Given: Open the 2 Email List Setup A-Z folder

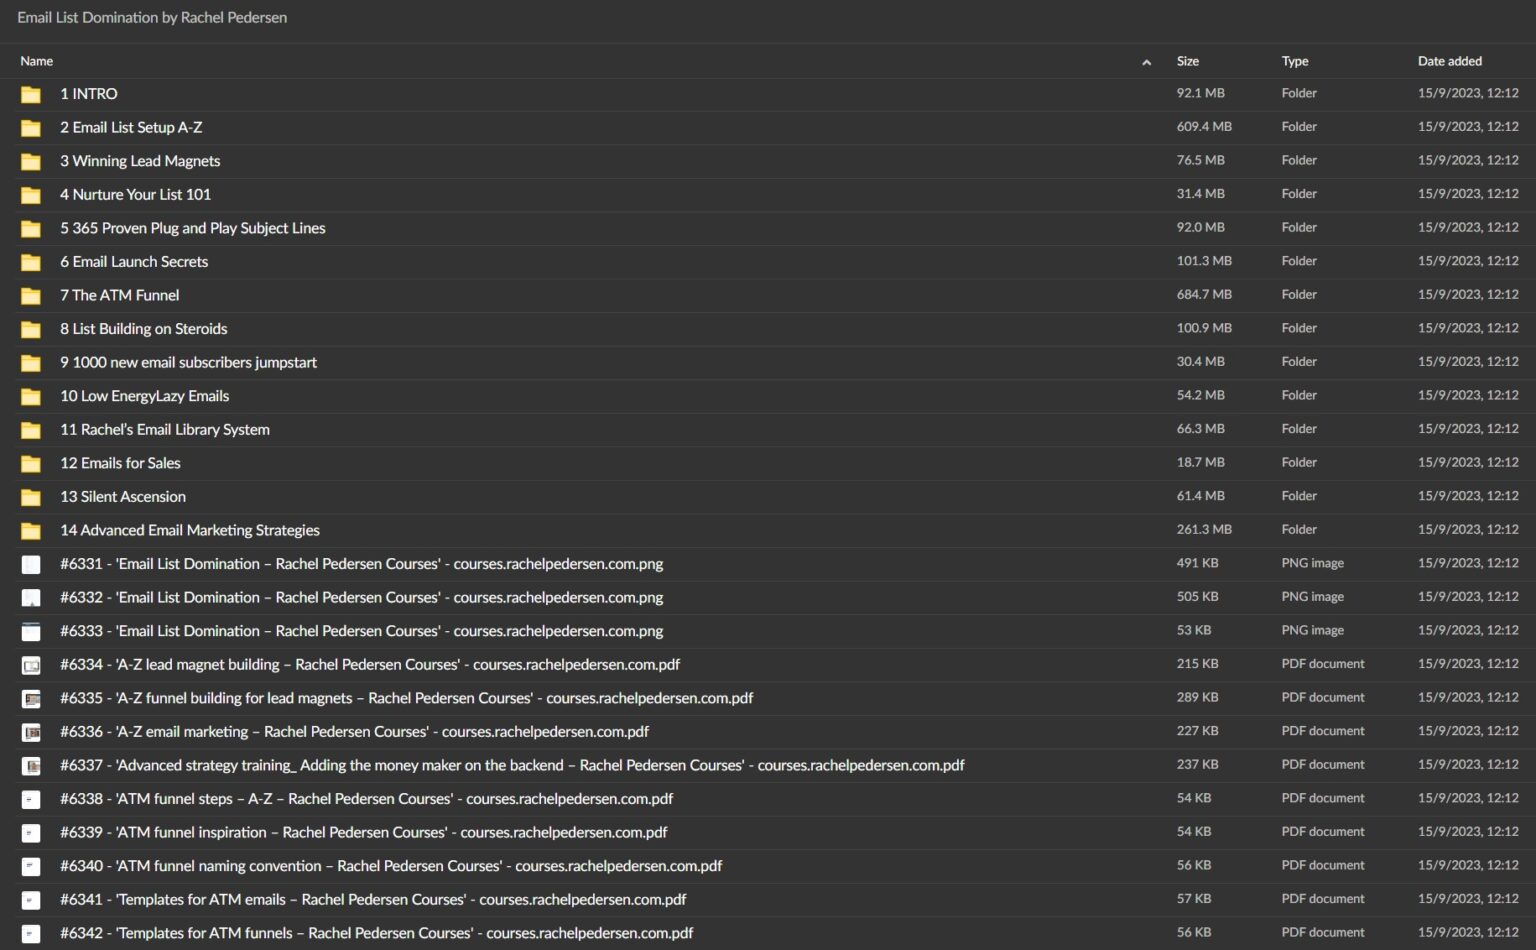Looking at the screenshot, I should click(131, 128).
